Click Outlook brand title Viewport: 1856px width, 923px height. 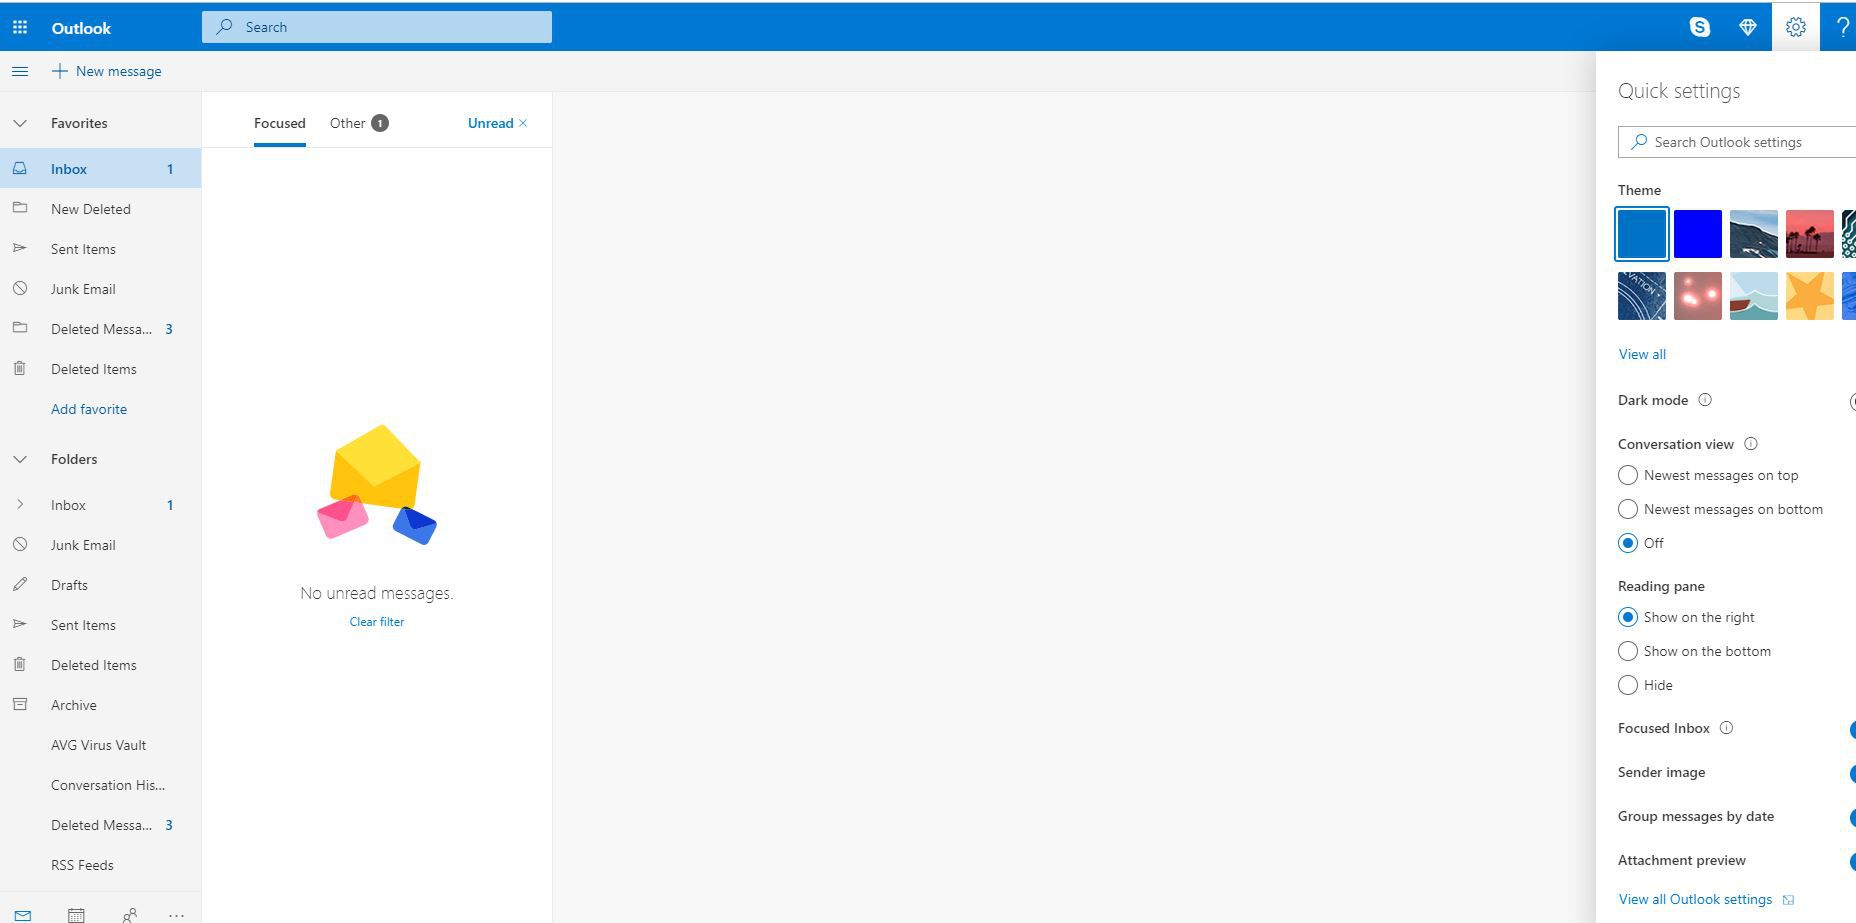81,28
